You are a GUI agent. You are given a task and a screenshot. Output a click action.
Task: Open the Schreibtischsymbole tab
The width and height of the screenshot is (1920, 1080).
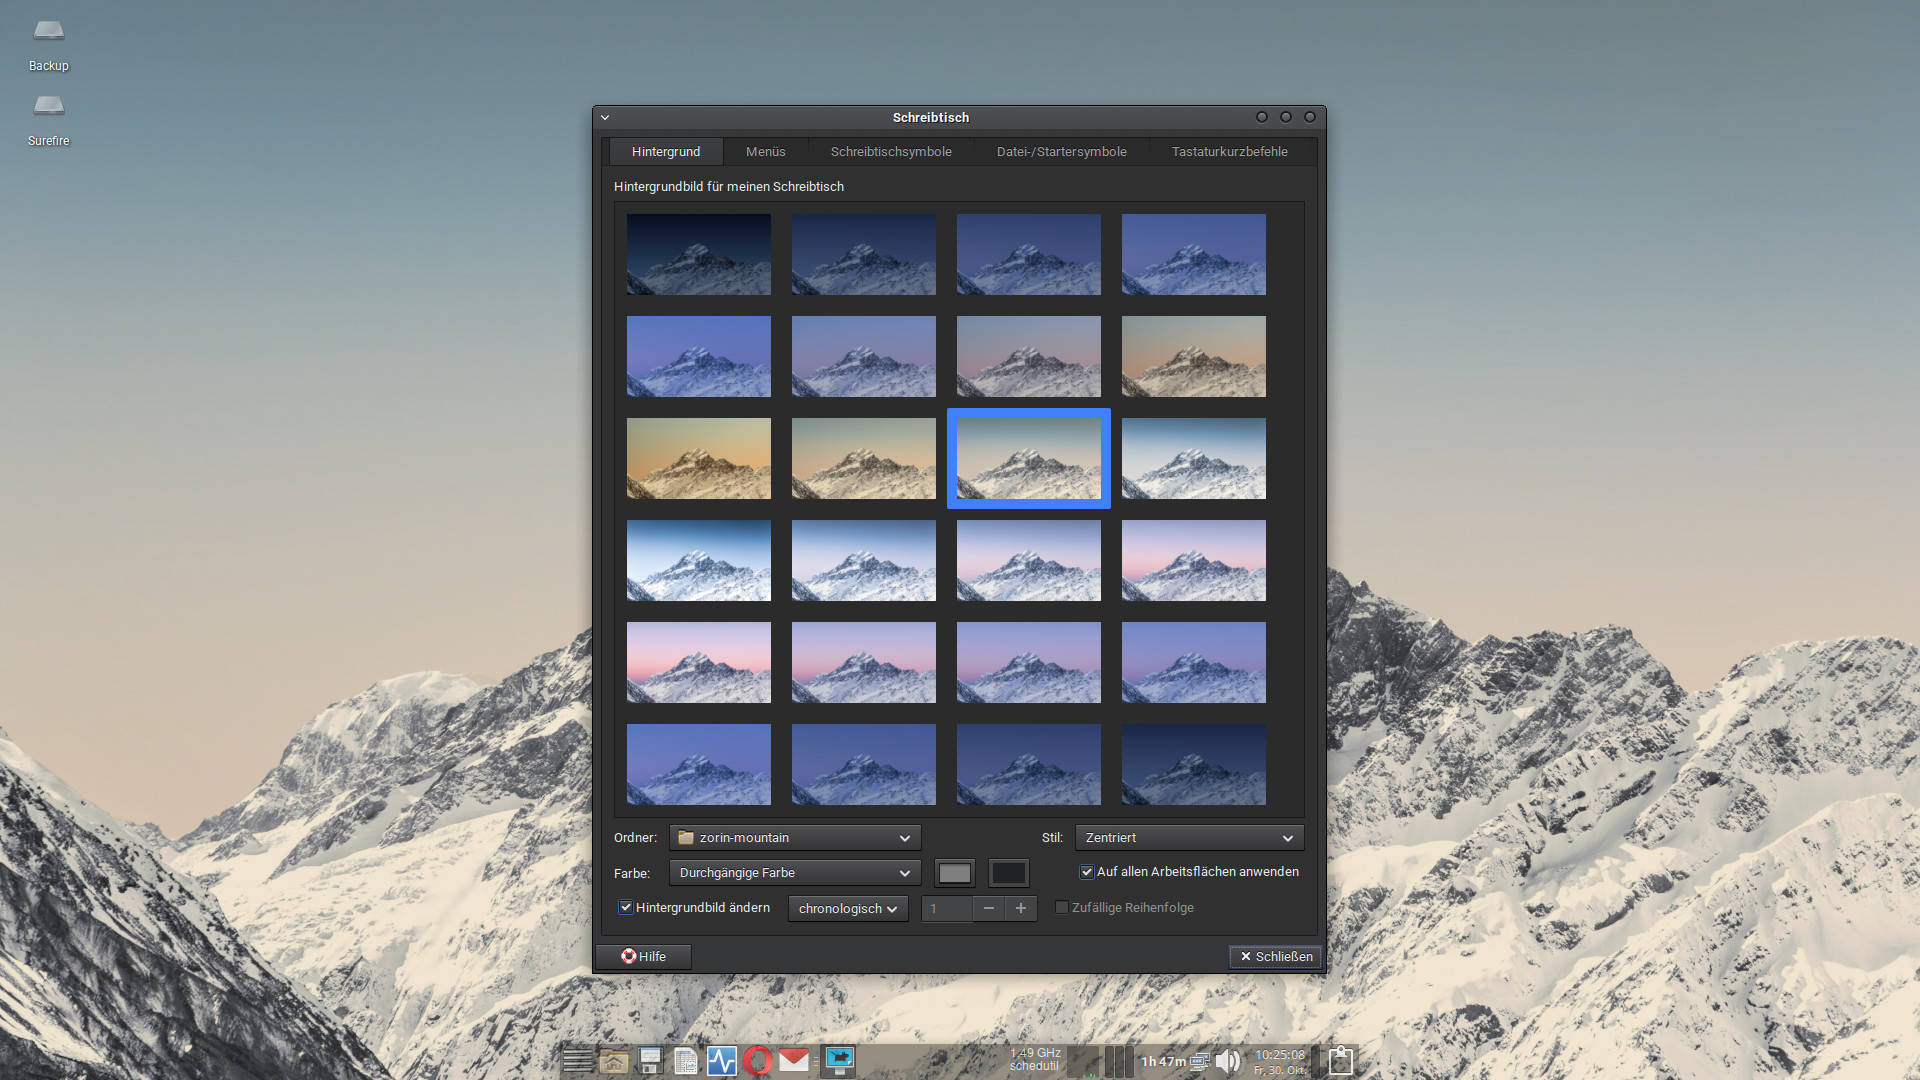[891, 152]
